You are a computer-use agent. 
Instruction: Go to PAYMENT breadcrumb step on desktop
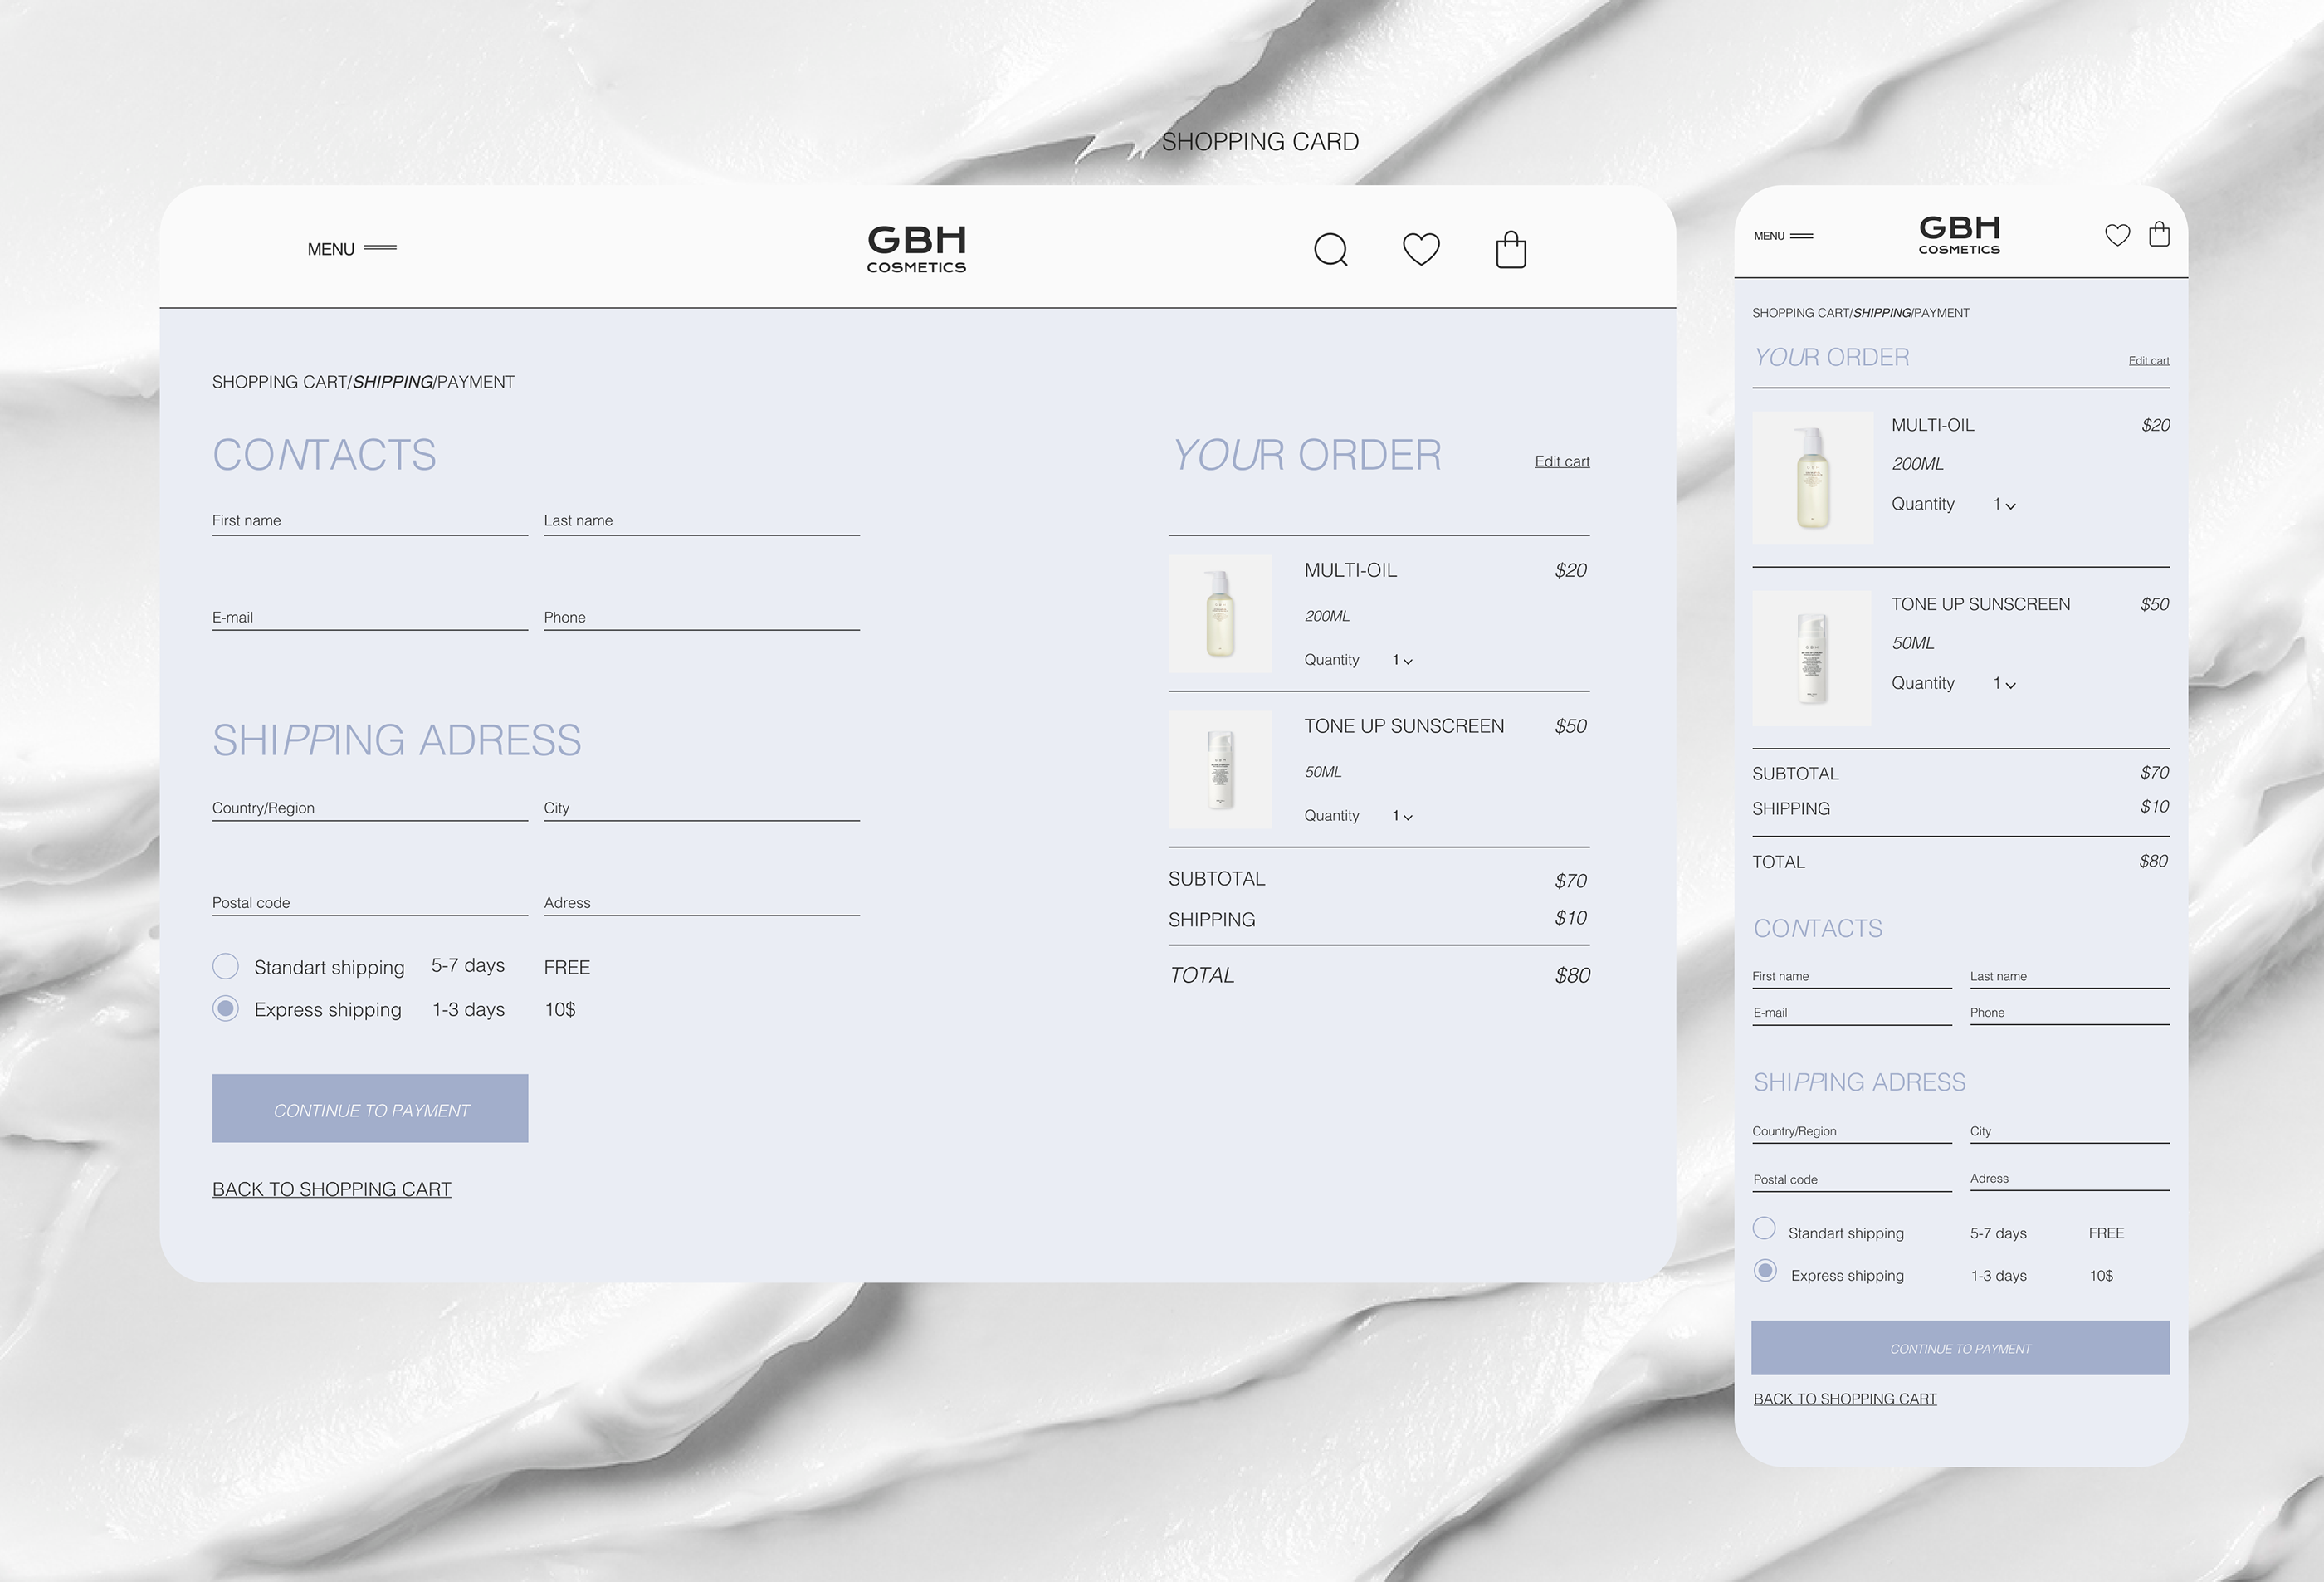(476, 382)
